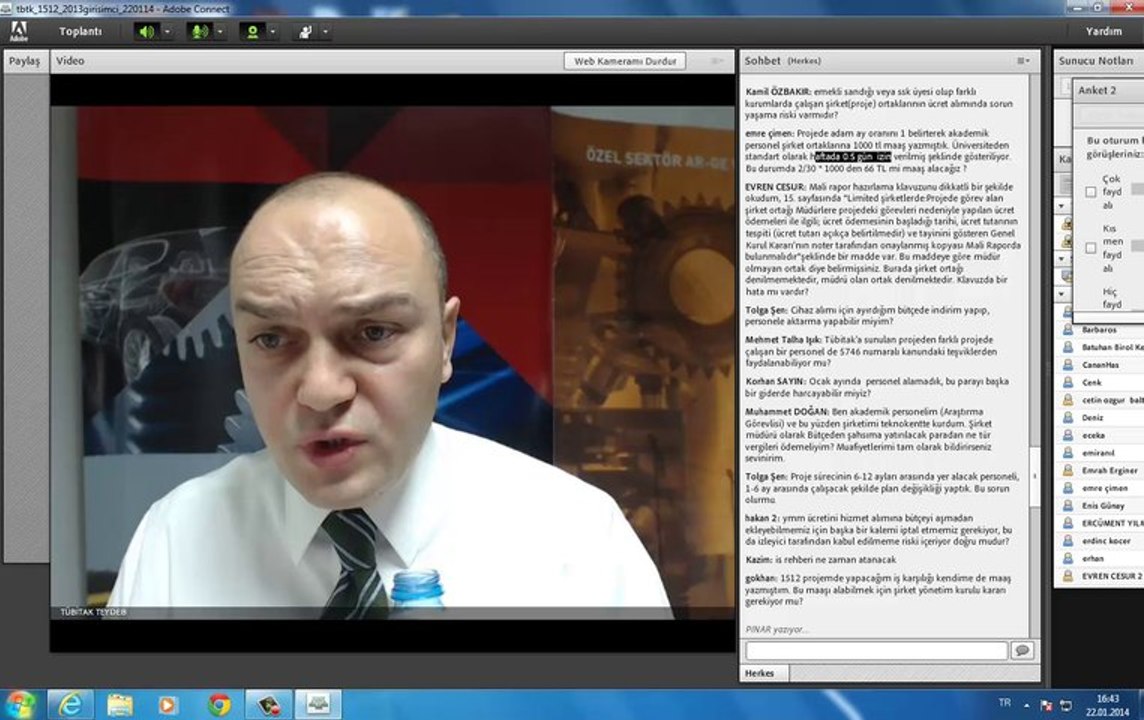Click Web Kameramı Durdur button
The height and width of the screenshot is (720, 1144).
pos(625,61)
